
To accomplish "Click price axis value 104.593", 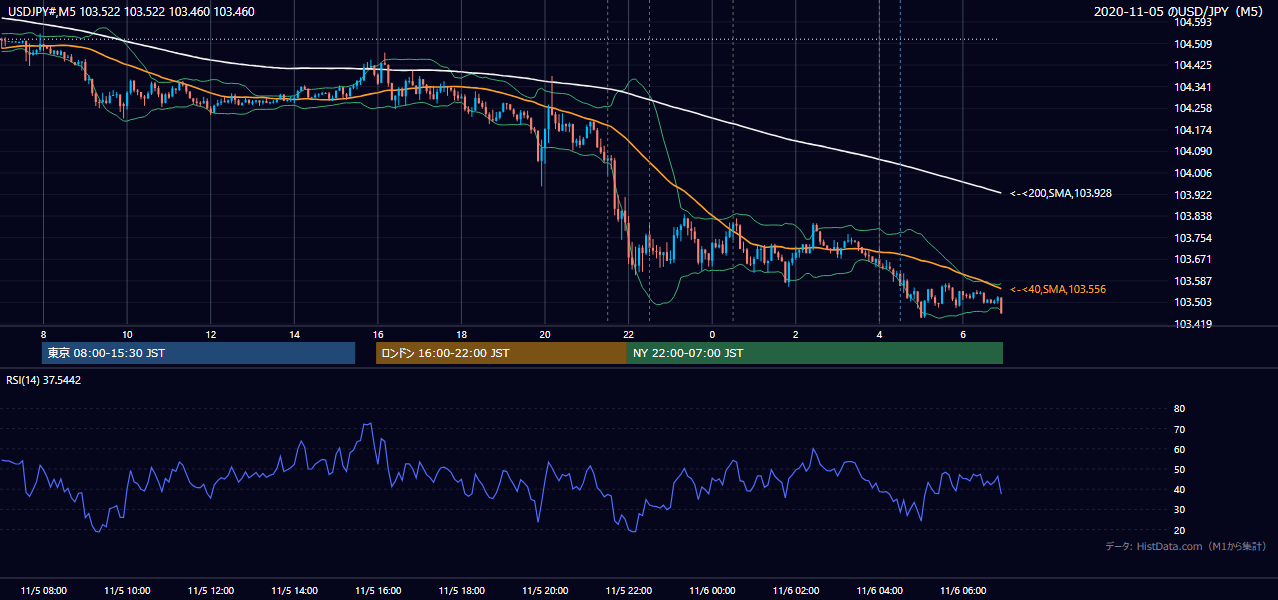I will point(1193,22).
